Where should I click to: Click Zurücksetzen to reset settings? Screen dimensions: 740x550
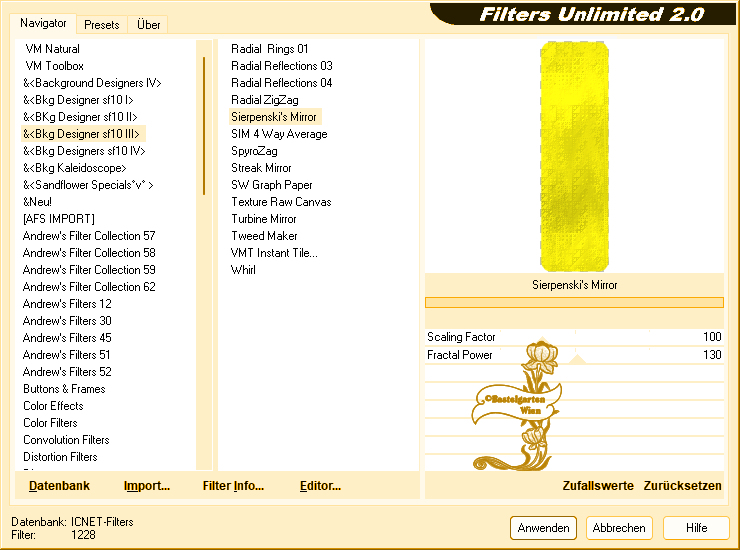(682, 485)
